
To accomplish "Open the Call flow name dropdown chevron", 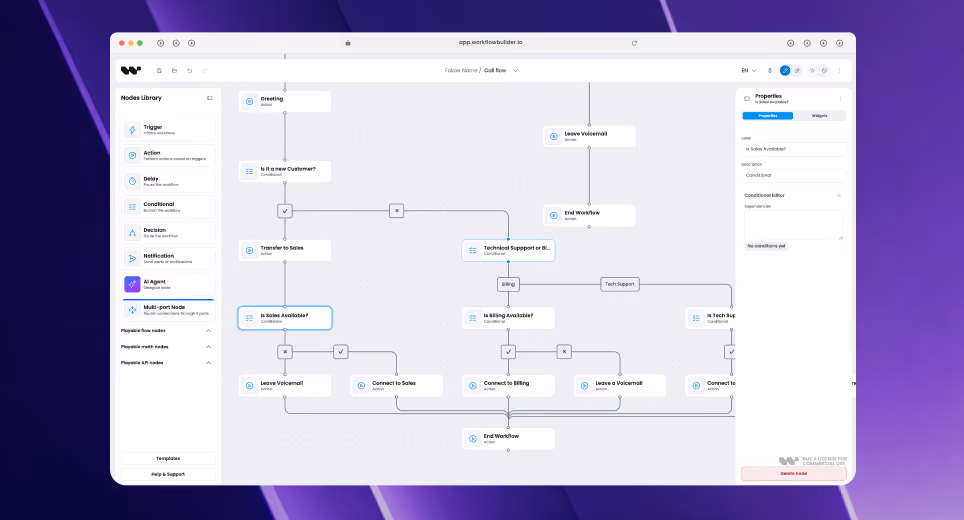I will (x=515, y=71).
